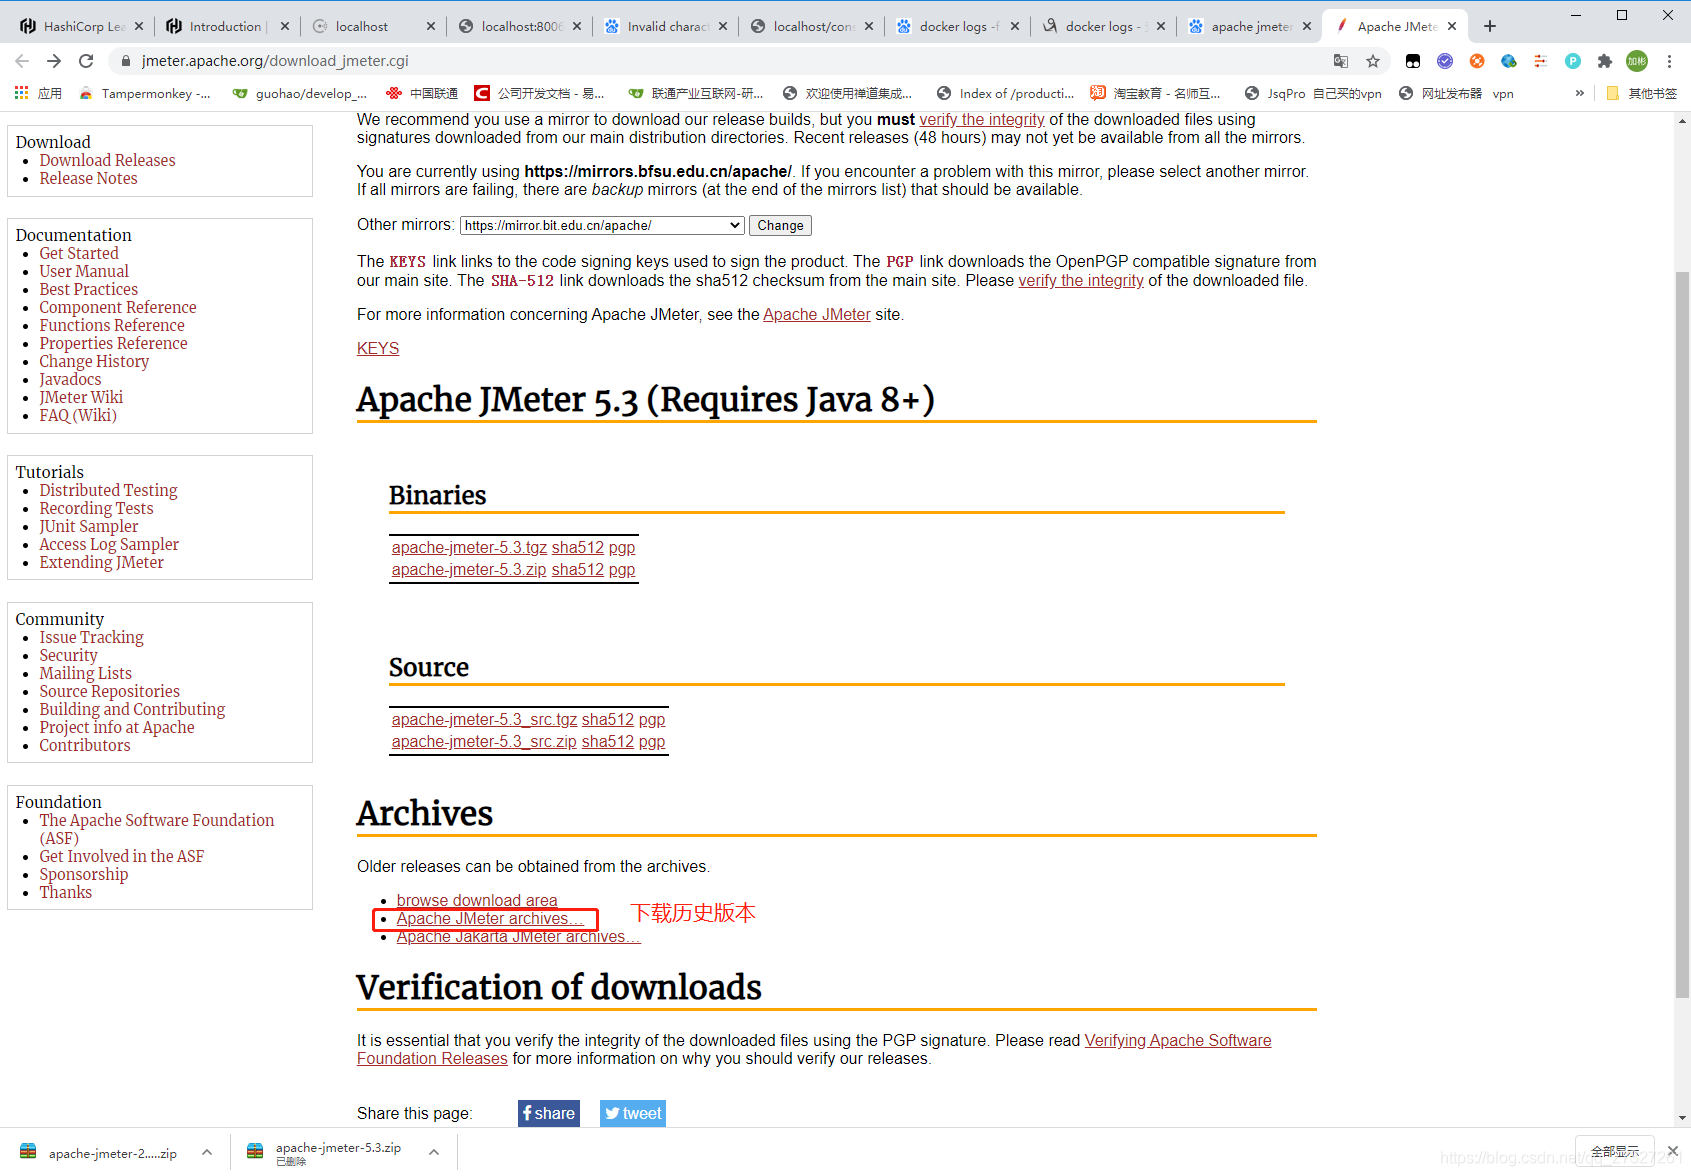
Task: Open the Apache JMeter site link
Action: pyautogui.click(x=817, y=314)
